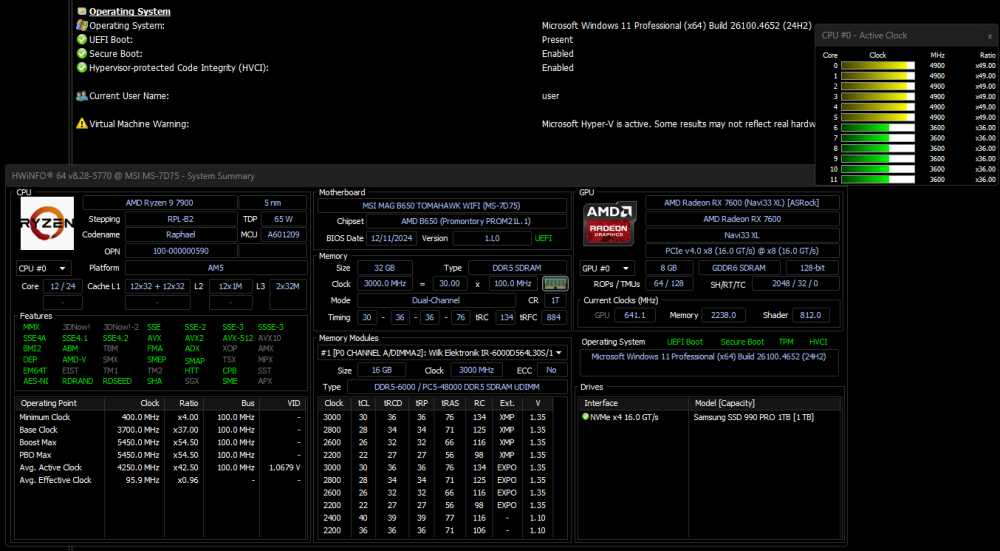The height and width of the screenshot is (551, 1000).
Task: Click the HVCI label in Operating System panel
Action: tap(818, 342)
